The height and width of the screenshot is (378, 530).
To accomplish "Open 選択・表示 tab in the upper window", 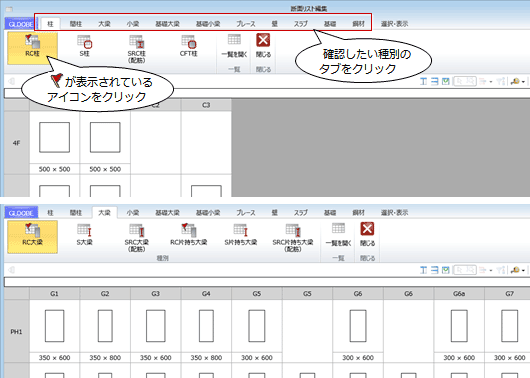I will 394,24.
